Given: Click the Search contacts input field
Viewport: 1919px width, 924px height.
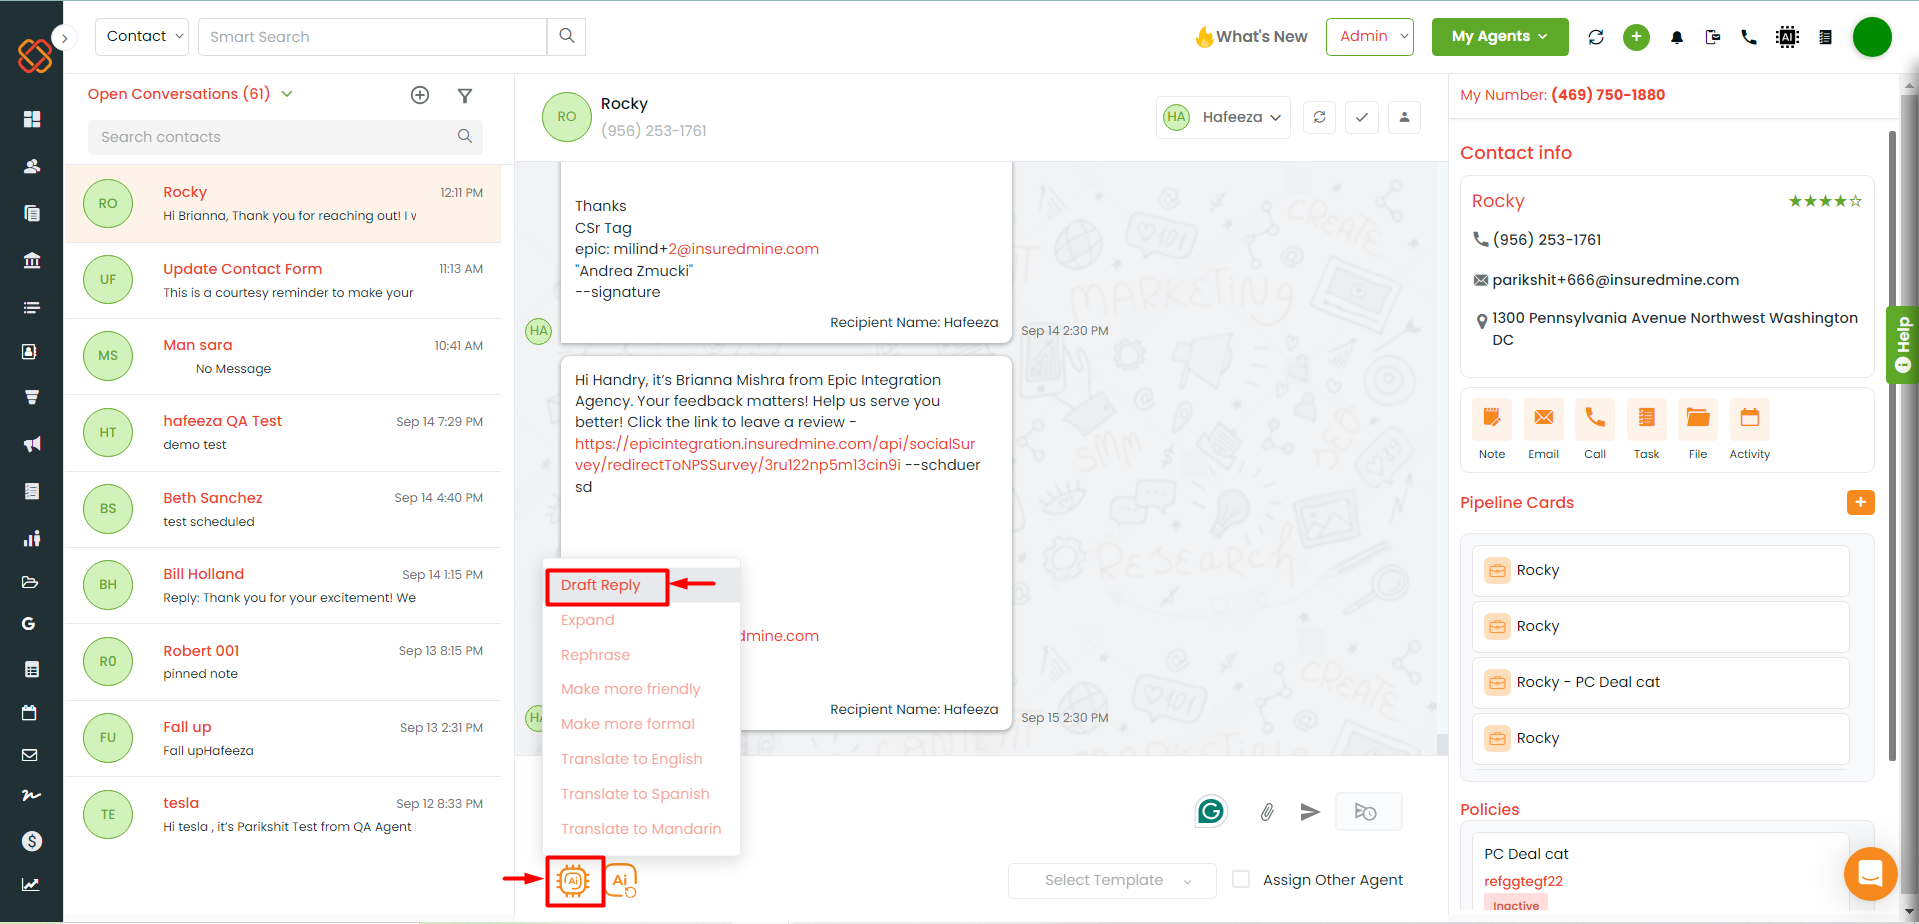Looking at the screenshot, I should pos(275,137).
